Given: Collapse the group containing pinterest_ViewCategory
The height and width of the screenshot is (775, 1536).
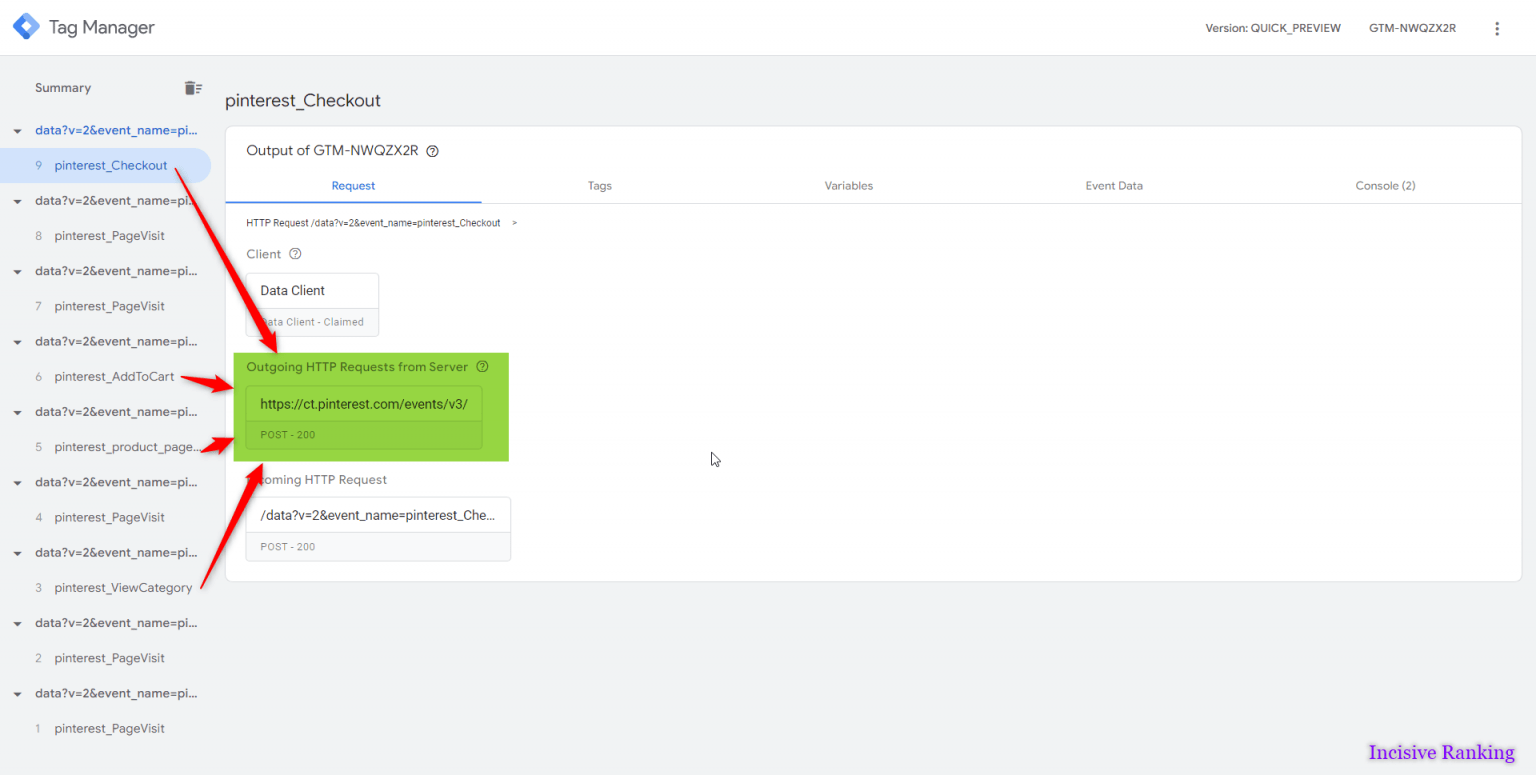Looking at the screenshot, I should tap(16, 552).
